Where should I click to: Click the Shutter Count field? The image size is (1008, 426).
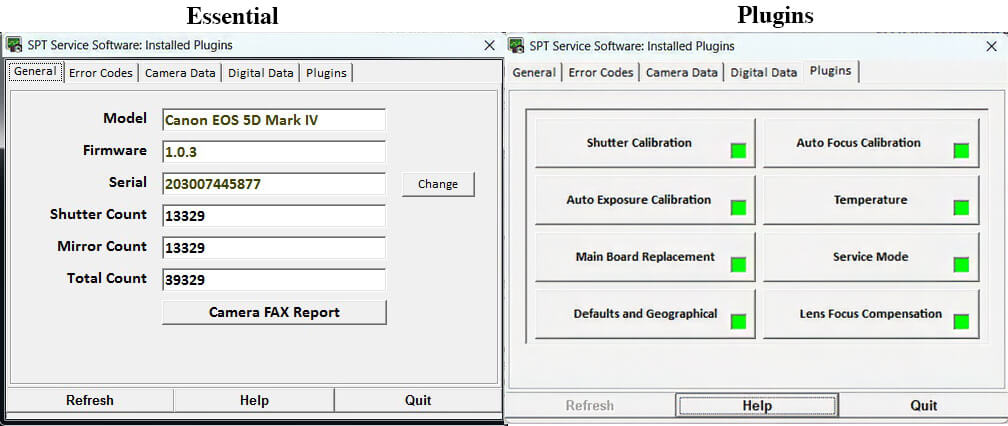point(274,216)
